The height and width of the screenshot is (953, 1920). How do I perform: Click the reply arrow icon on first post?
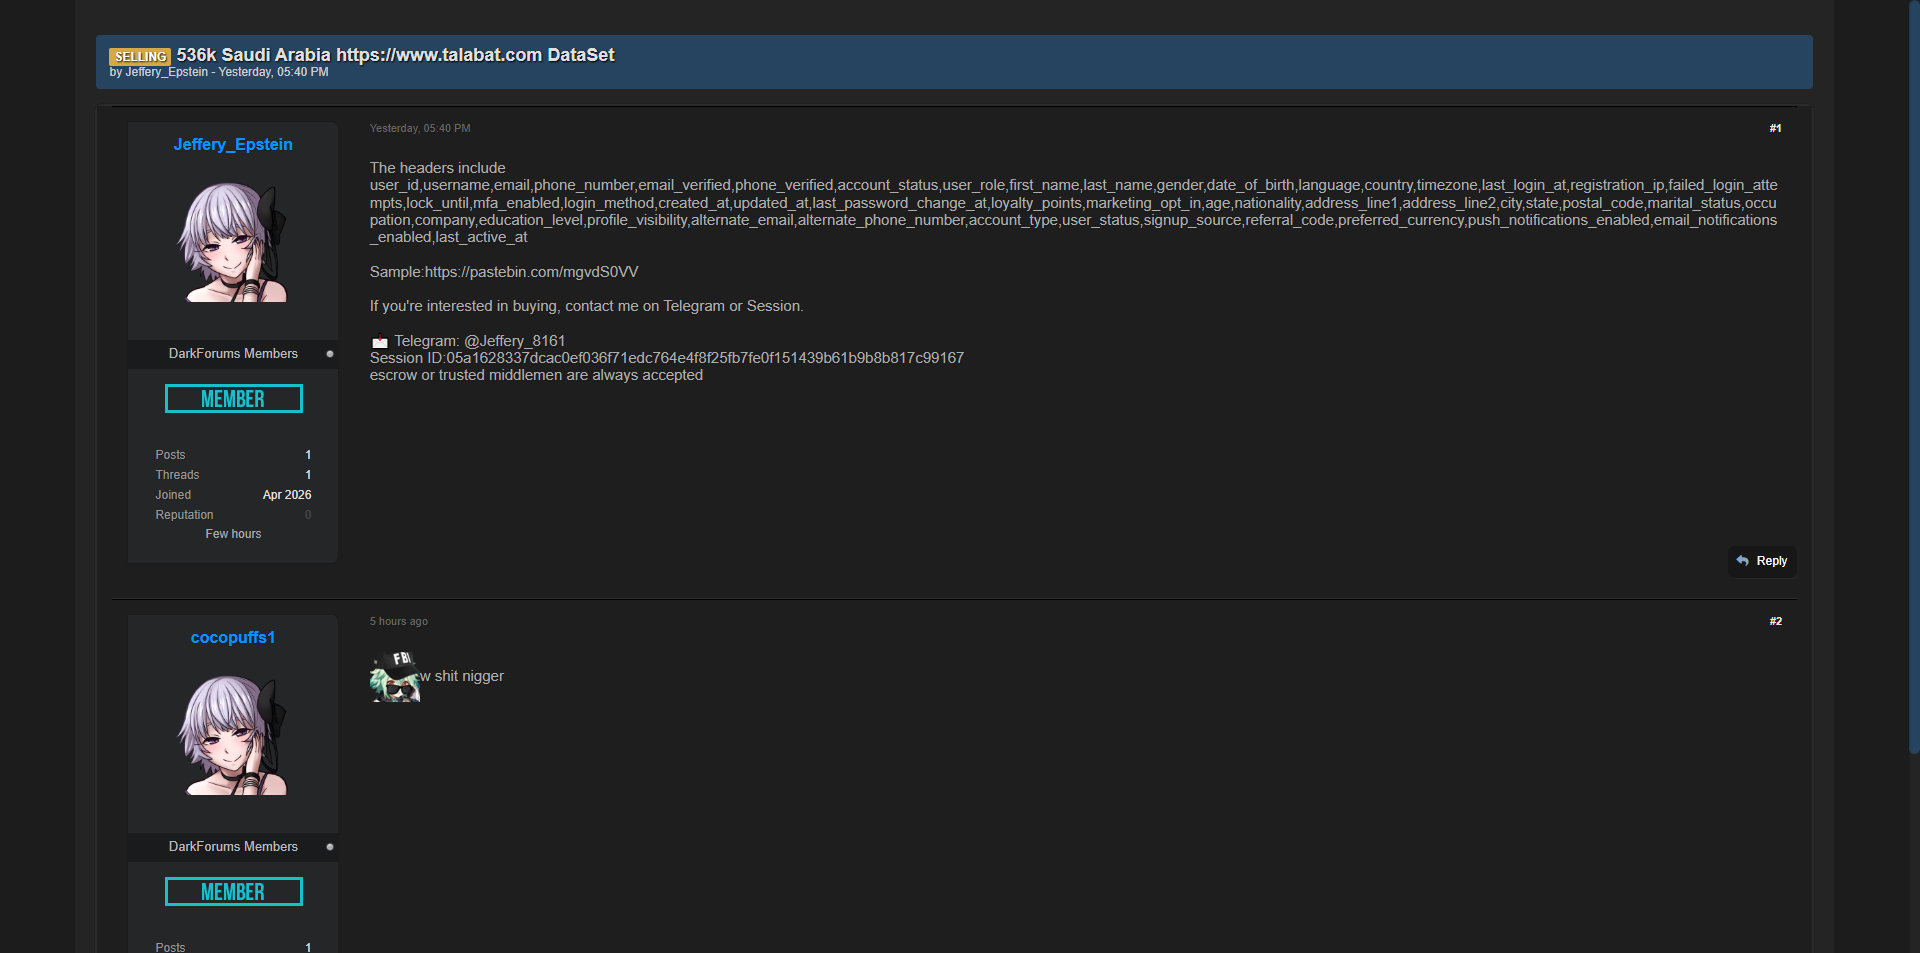coord(1743,561)
